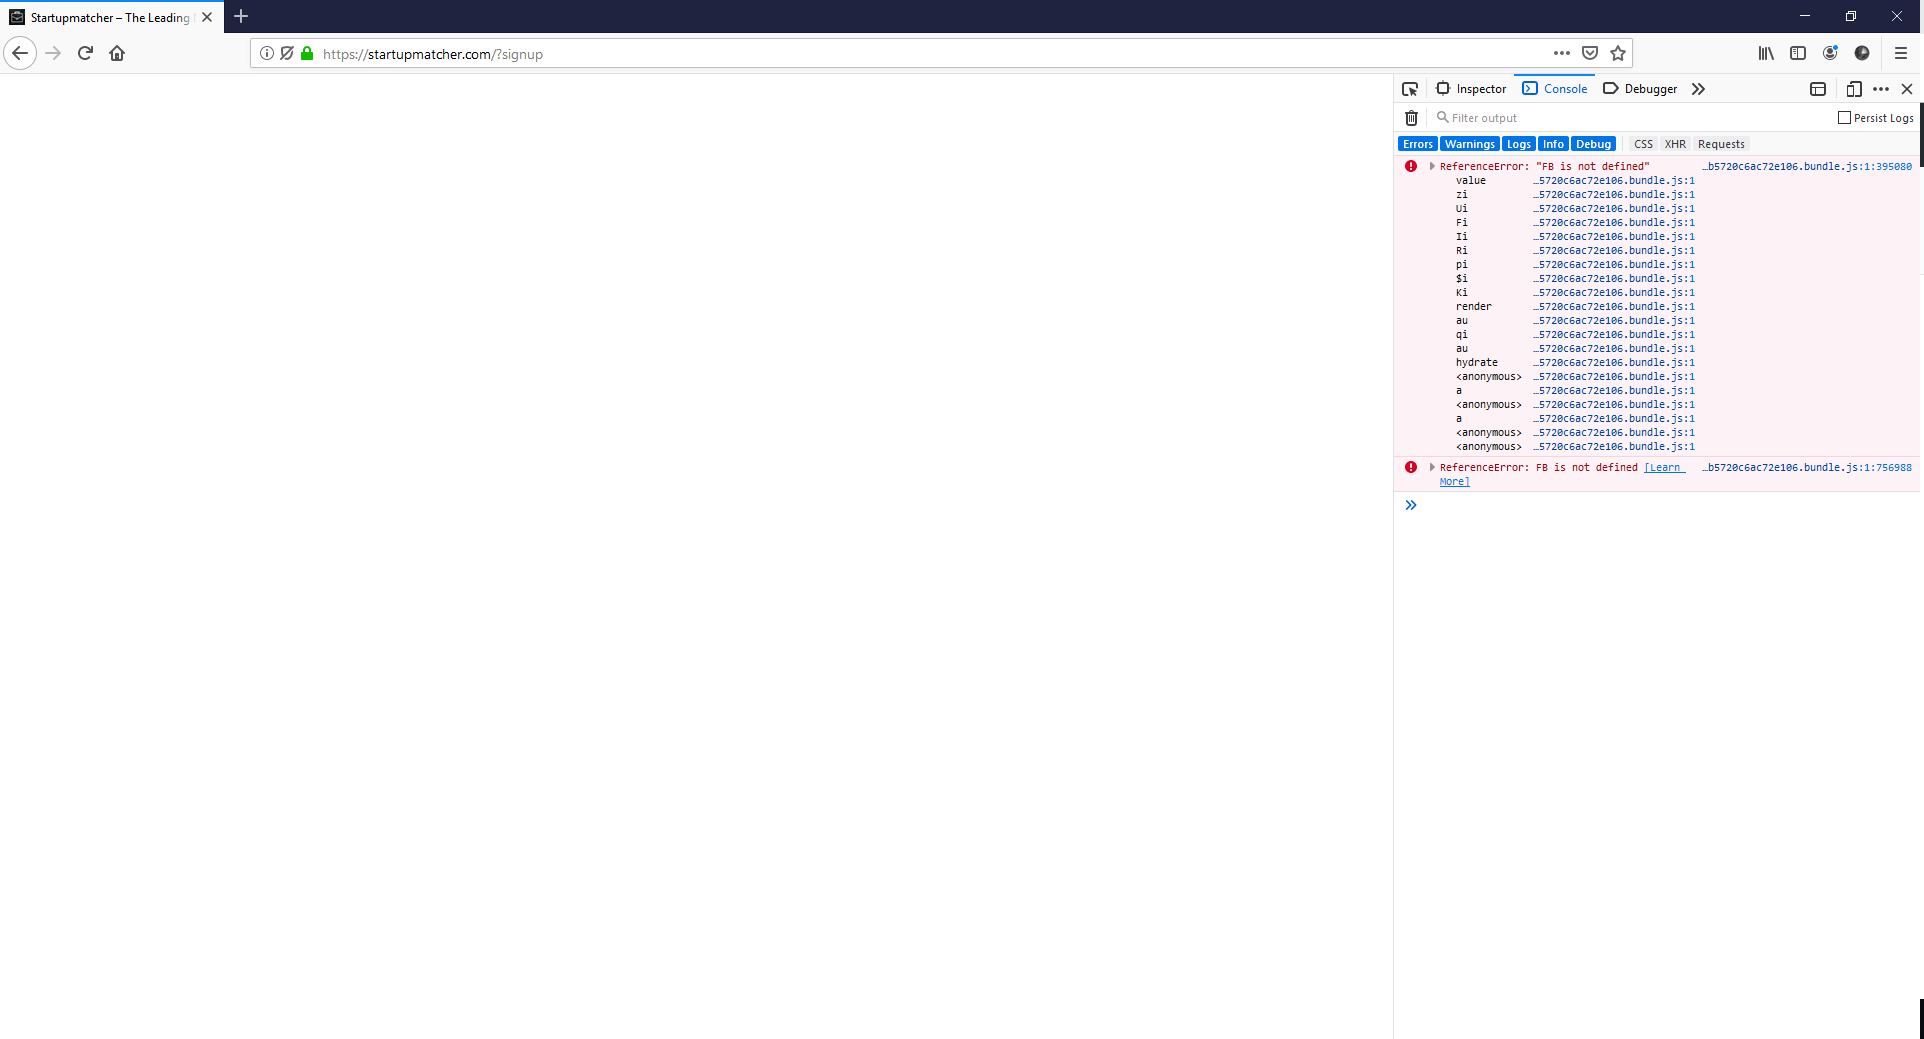Viewport: 1924px width, 1039px height.
Task: Enable the XHR request filter
Action: [1675, 143]
